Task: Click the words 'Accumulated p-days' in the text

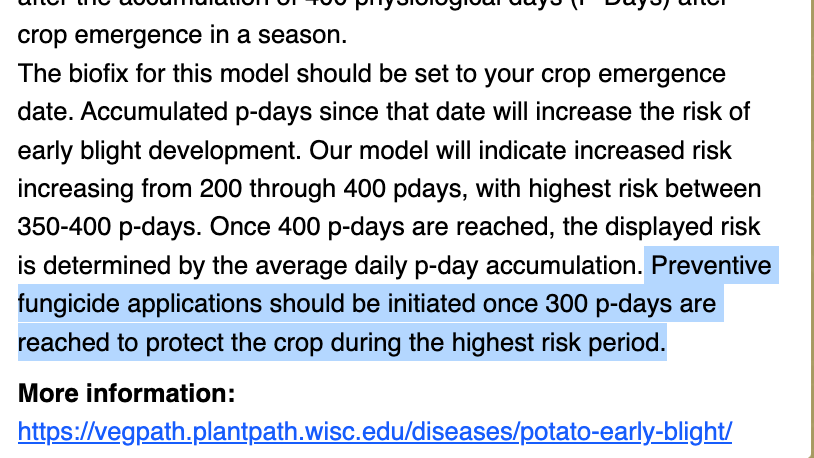Action: pos(196,112)
